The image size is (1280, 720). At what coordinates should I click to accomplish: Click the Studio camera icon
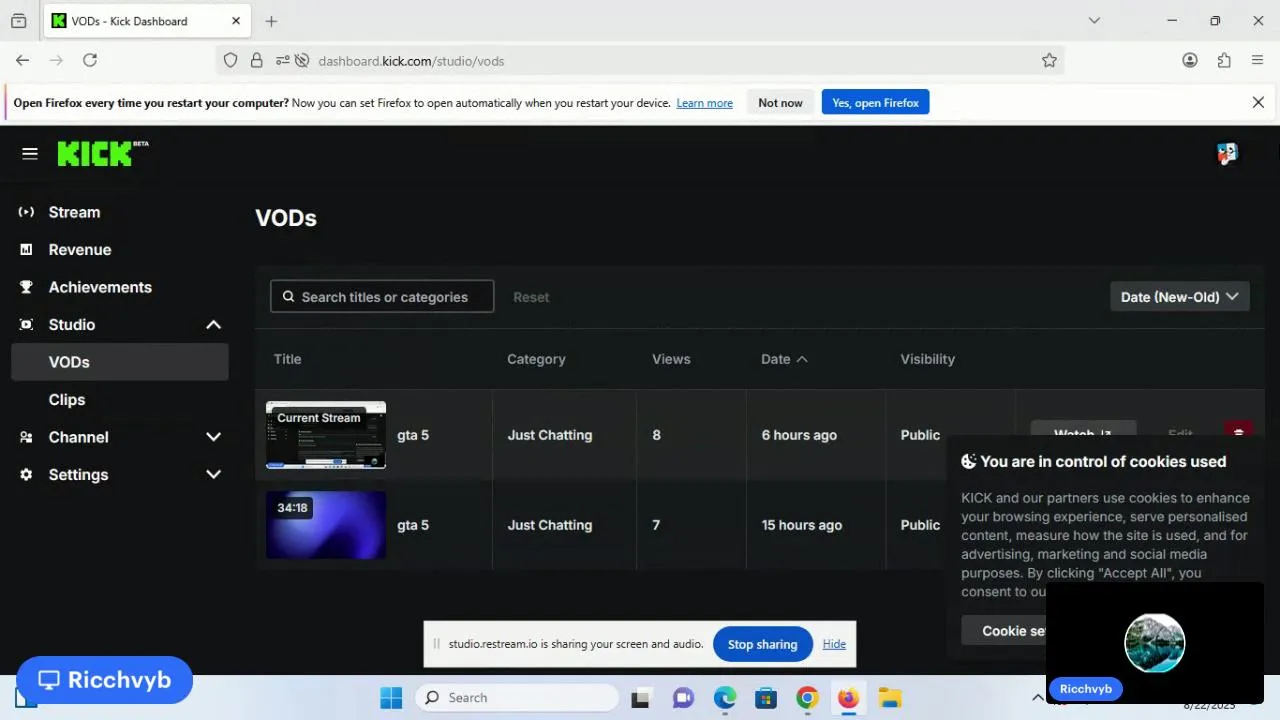click(x=26, y=325)
